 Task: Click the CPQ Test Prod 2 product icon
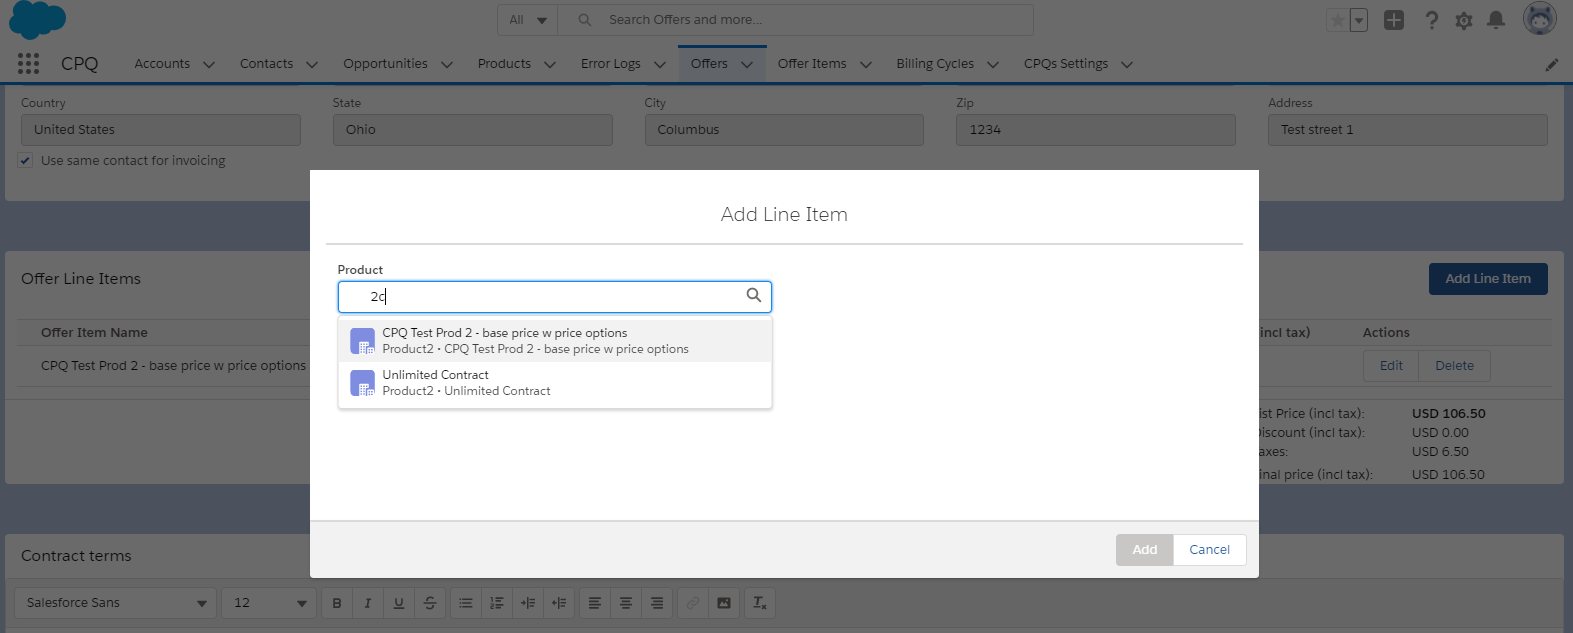click(362, 341)
